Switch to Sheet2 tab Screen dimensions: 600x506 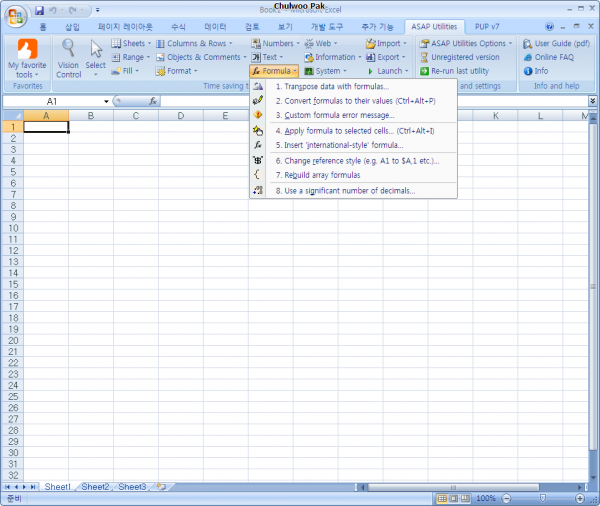pos(95,487)
